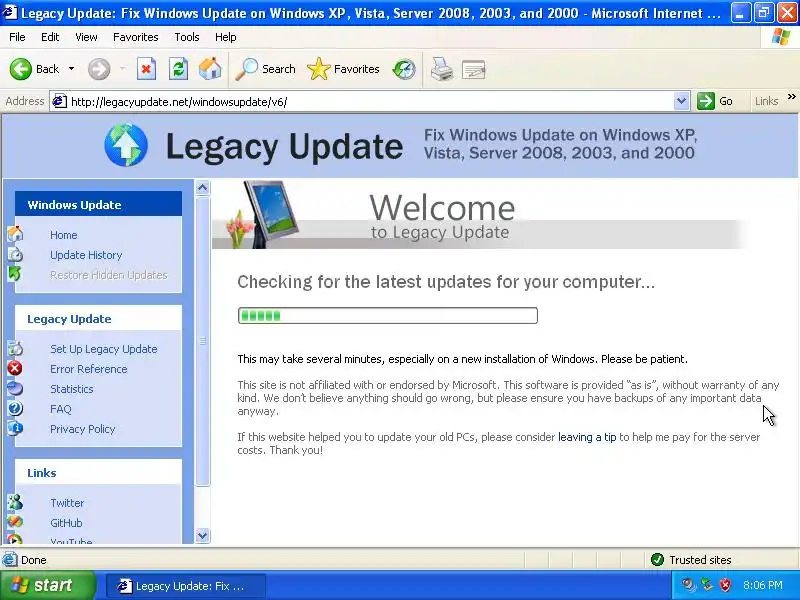Screen dimensions: 800x600
Task: Open the Update History link
Action: pyautogui.click(x=86, y=255)
